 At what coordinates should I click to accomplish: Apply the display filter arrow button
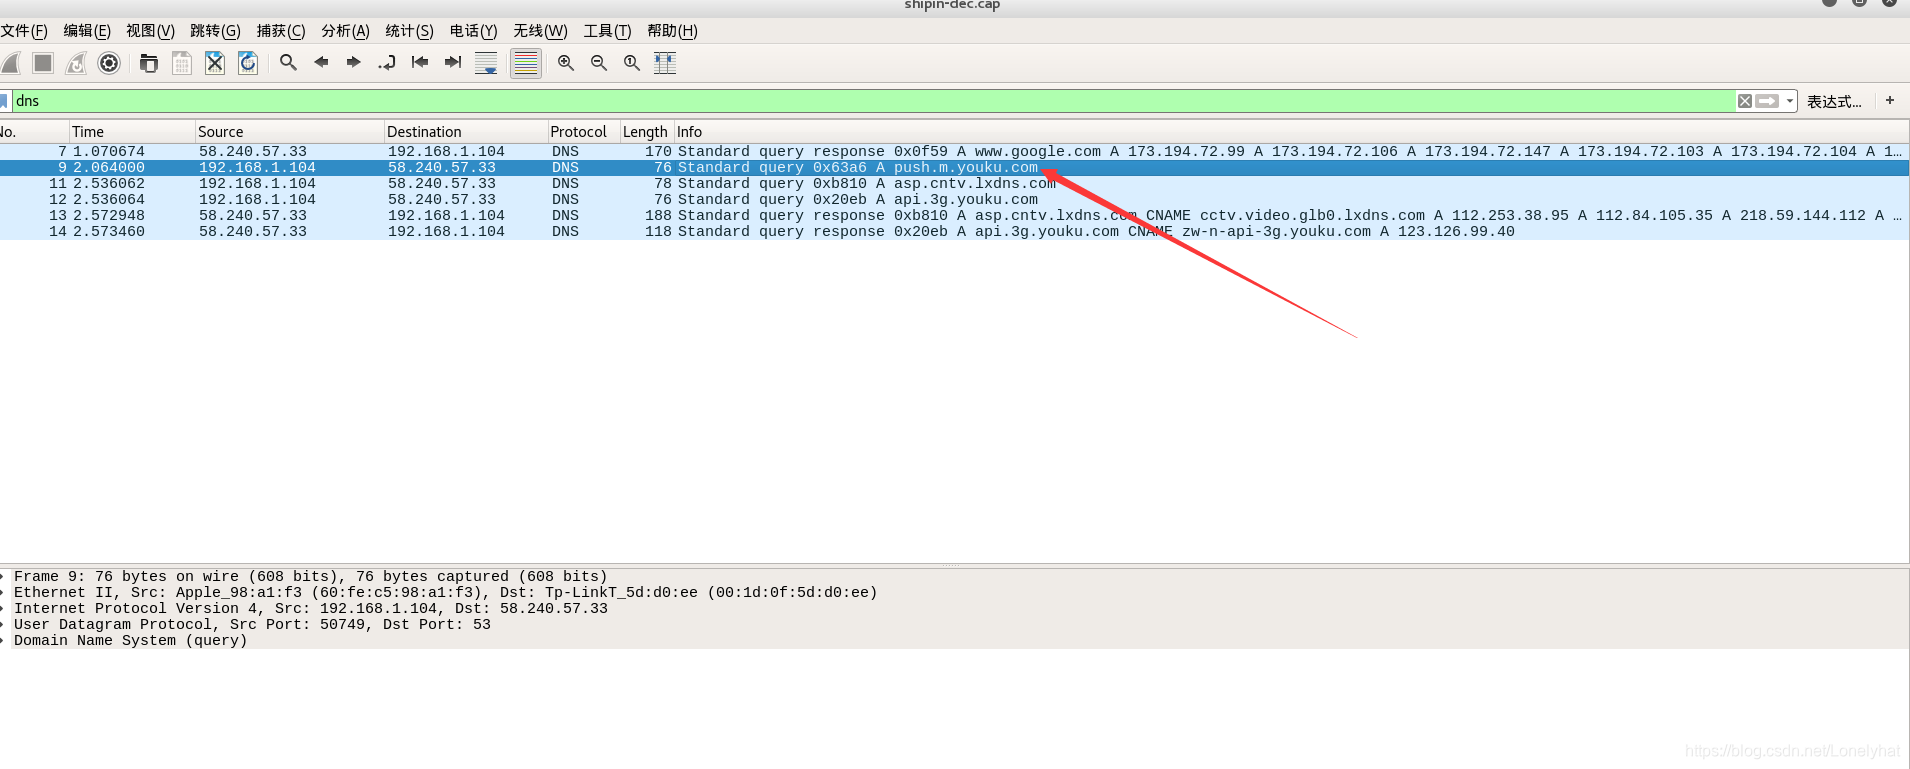click(1767, 101)
